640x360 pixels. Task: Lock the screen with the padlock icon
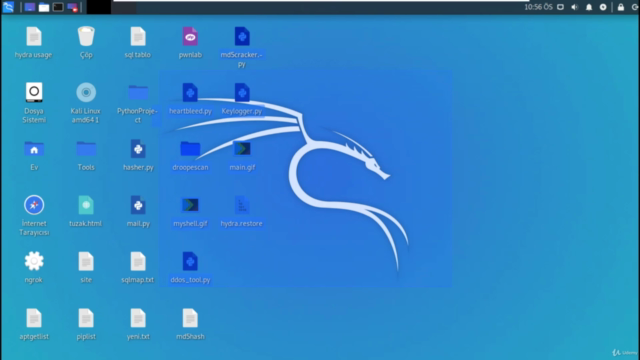621,7
